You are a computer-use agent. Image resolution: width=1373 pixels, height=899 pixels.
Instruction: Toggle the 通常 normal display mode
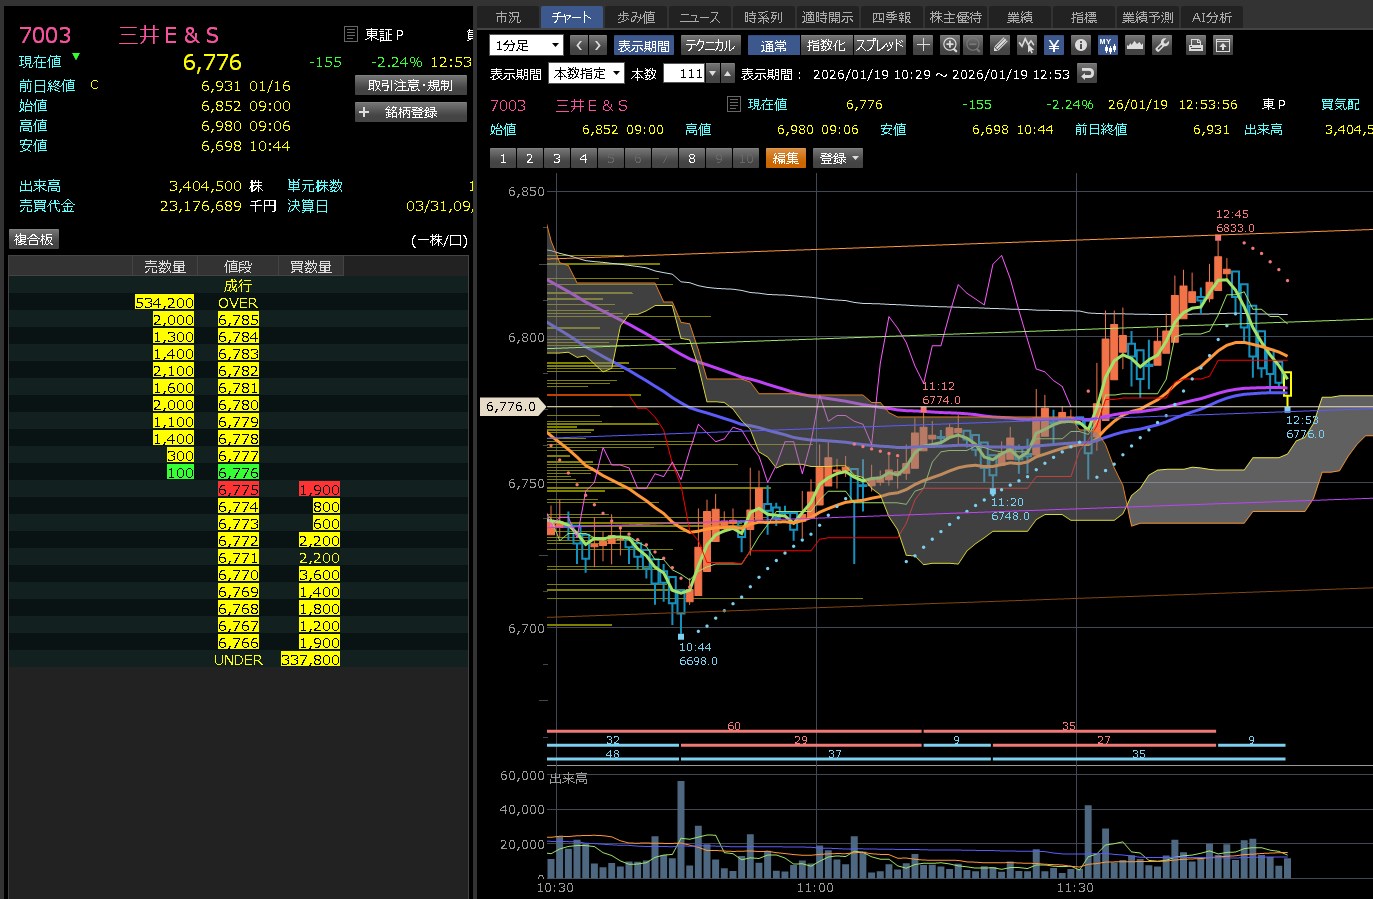[773, 45]
